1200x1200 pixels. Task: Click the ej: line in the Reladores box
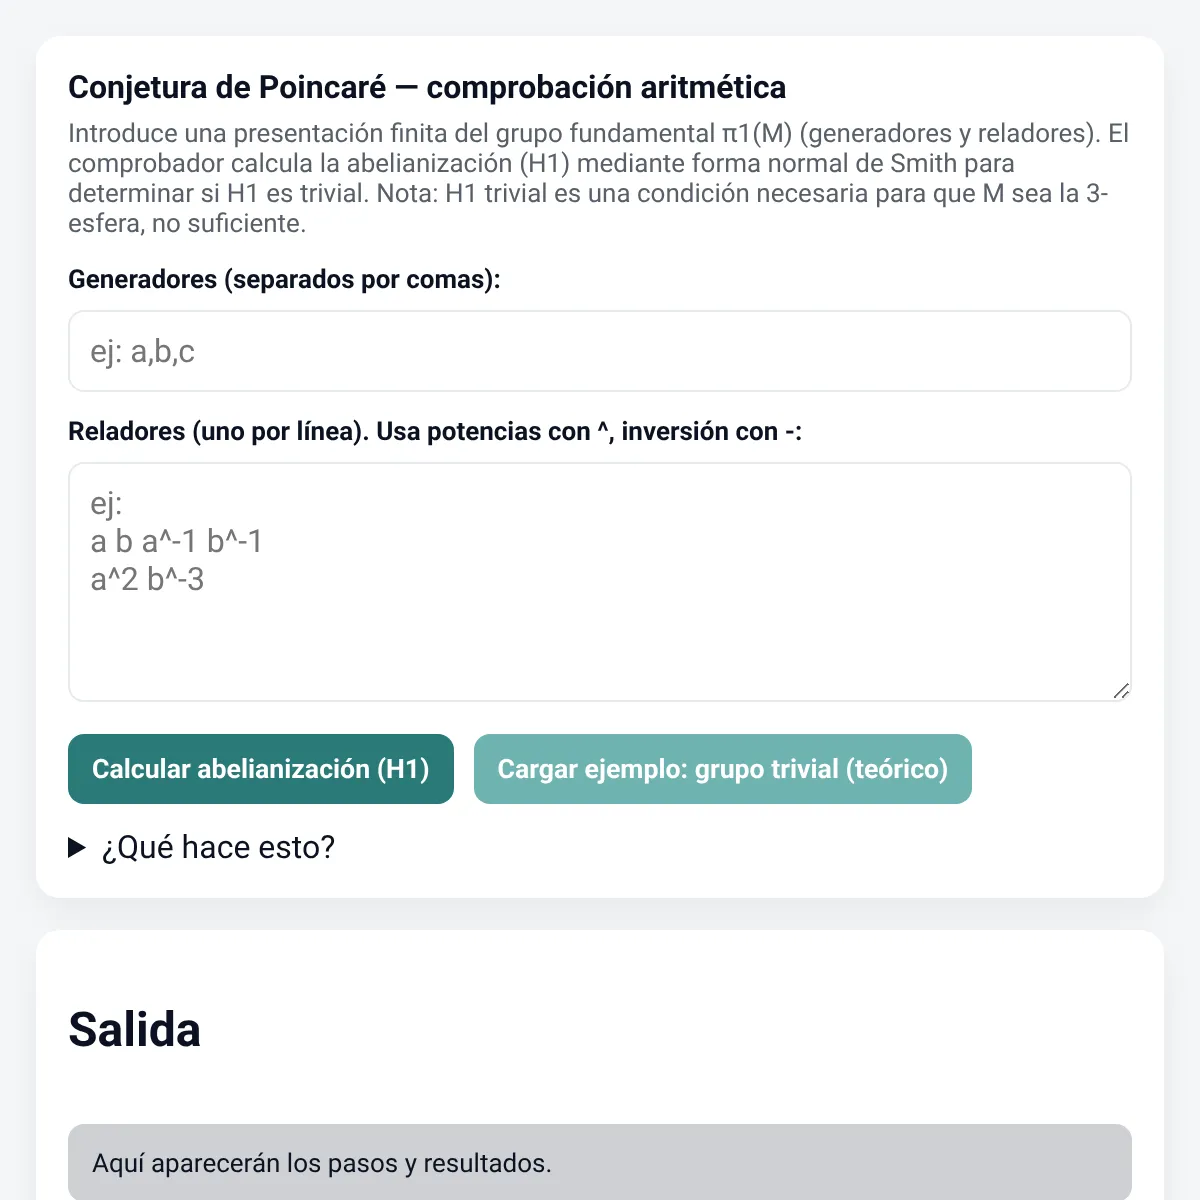(x=106, y=503)
